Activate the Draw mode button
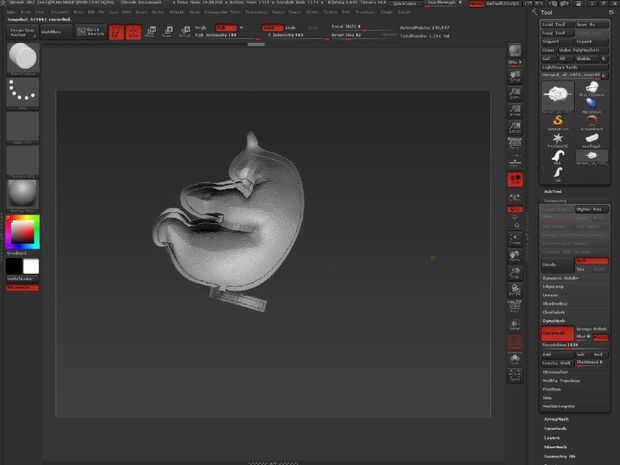 point(132,32)
